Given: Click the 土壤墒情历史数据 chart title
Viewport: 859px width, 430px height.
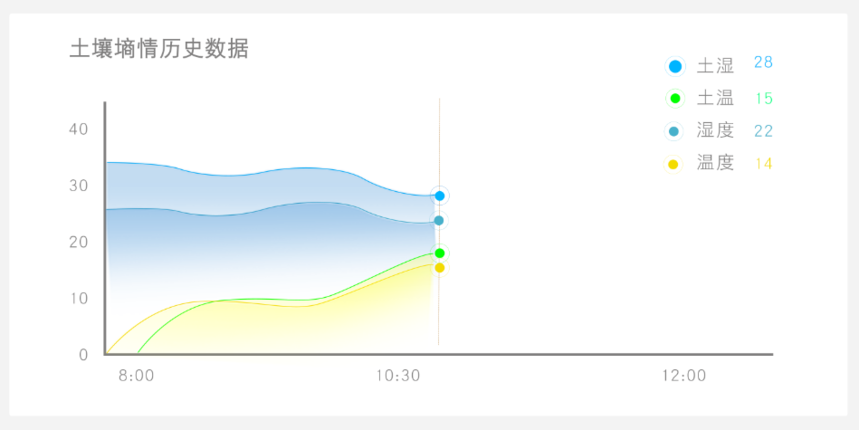Looking at the screenshot, I should click(159, 48).
